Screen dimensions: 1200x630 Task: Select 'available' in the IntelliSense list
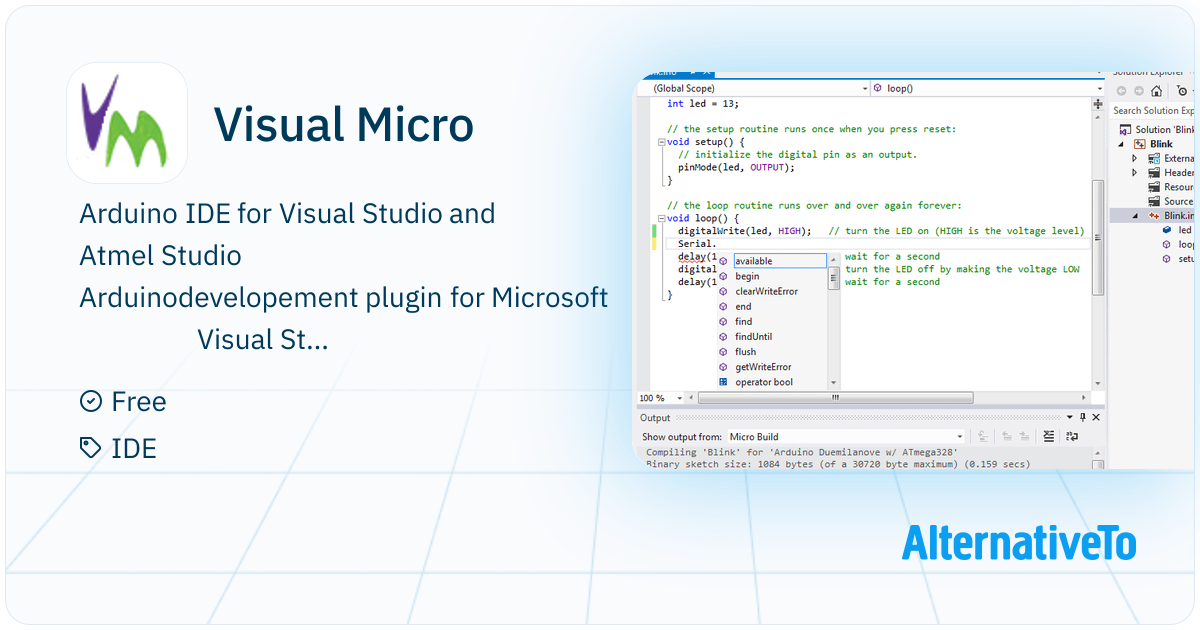tap(779, 261)
